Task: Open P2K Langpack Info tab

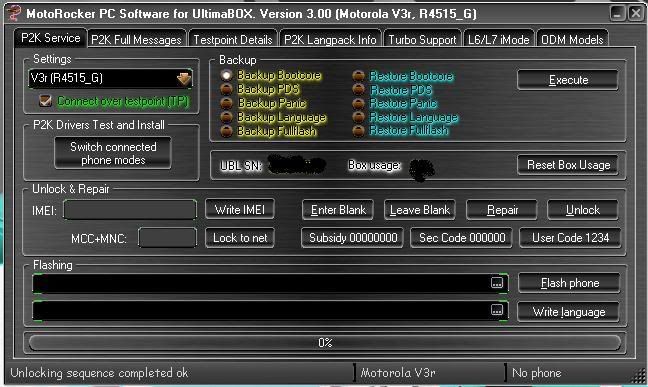Action: tap(330, 40)
